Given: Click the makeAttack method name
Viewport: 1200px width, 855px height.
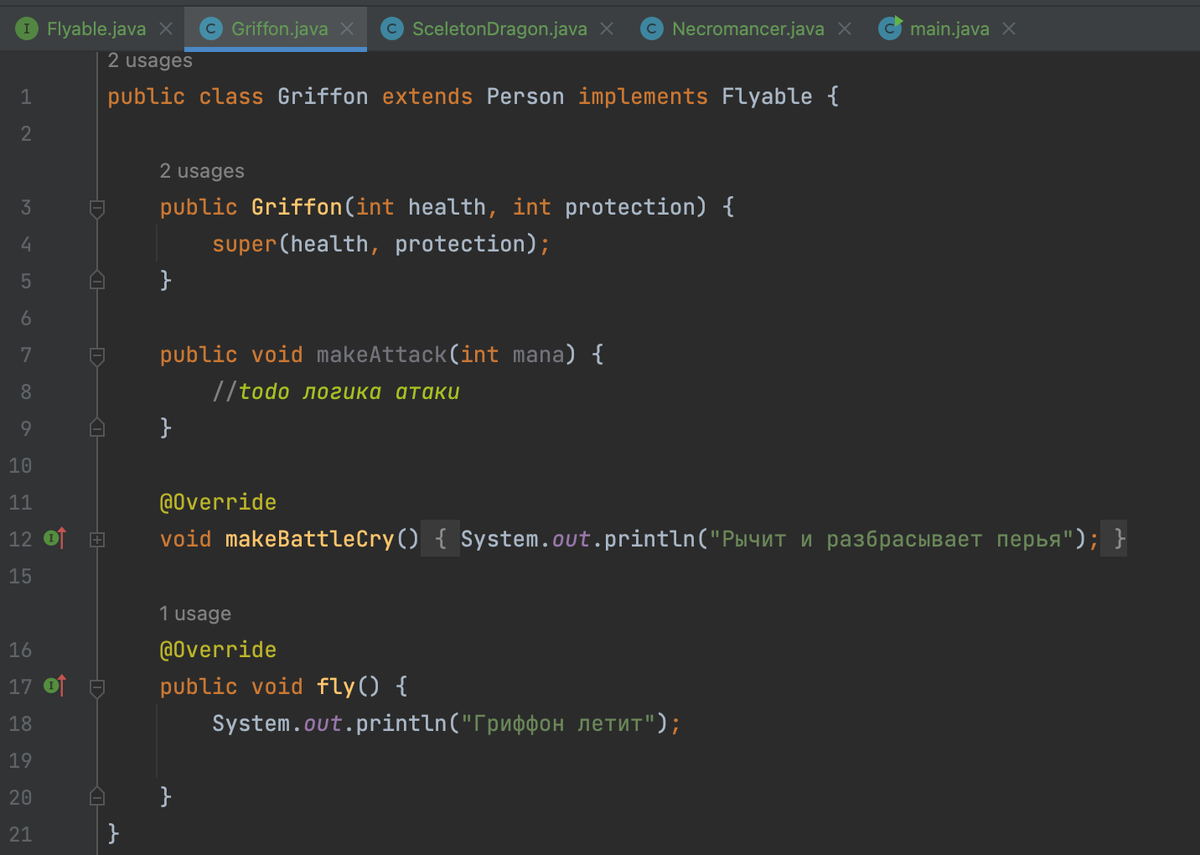Looking at the screenshot, I should tap(382, 354).
